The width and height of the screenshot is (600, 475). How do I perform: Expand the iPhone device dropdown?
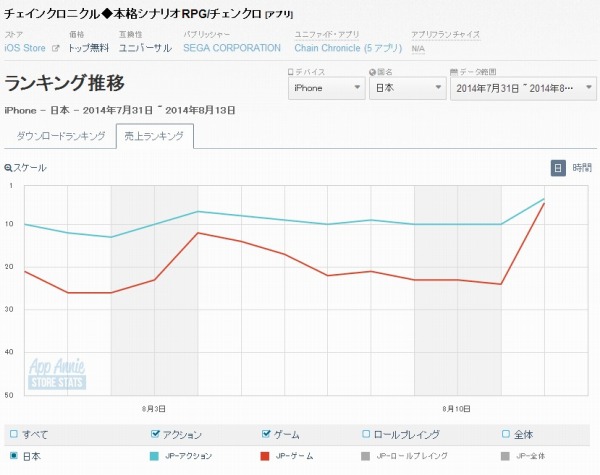click(x=327, y=88)
